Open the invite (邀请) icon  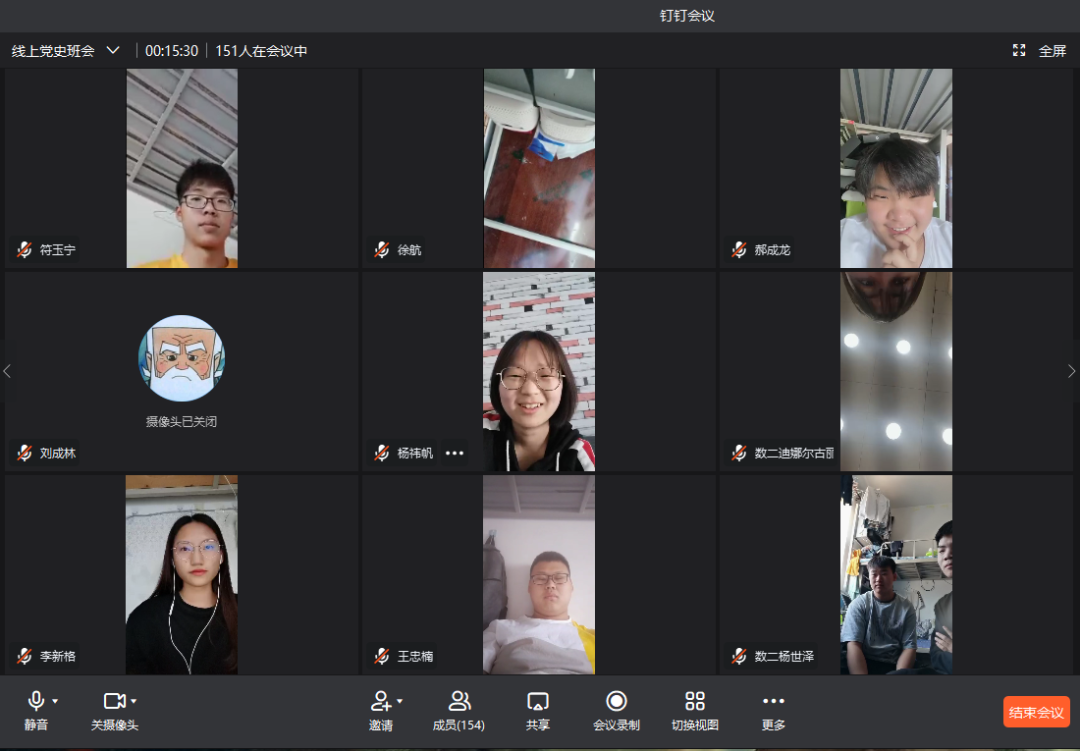pyautogui.click(x=380, y=701)
